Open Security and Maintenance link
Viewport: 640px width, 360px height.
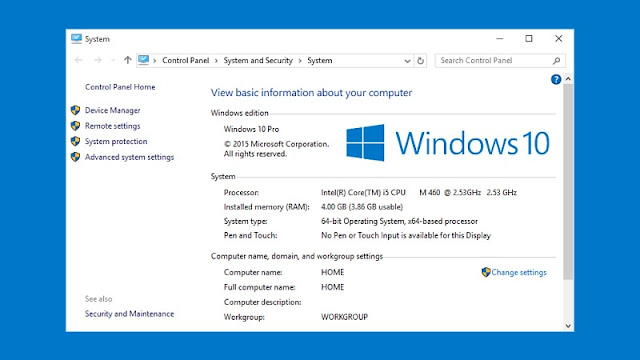click(x=129, y=313)
